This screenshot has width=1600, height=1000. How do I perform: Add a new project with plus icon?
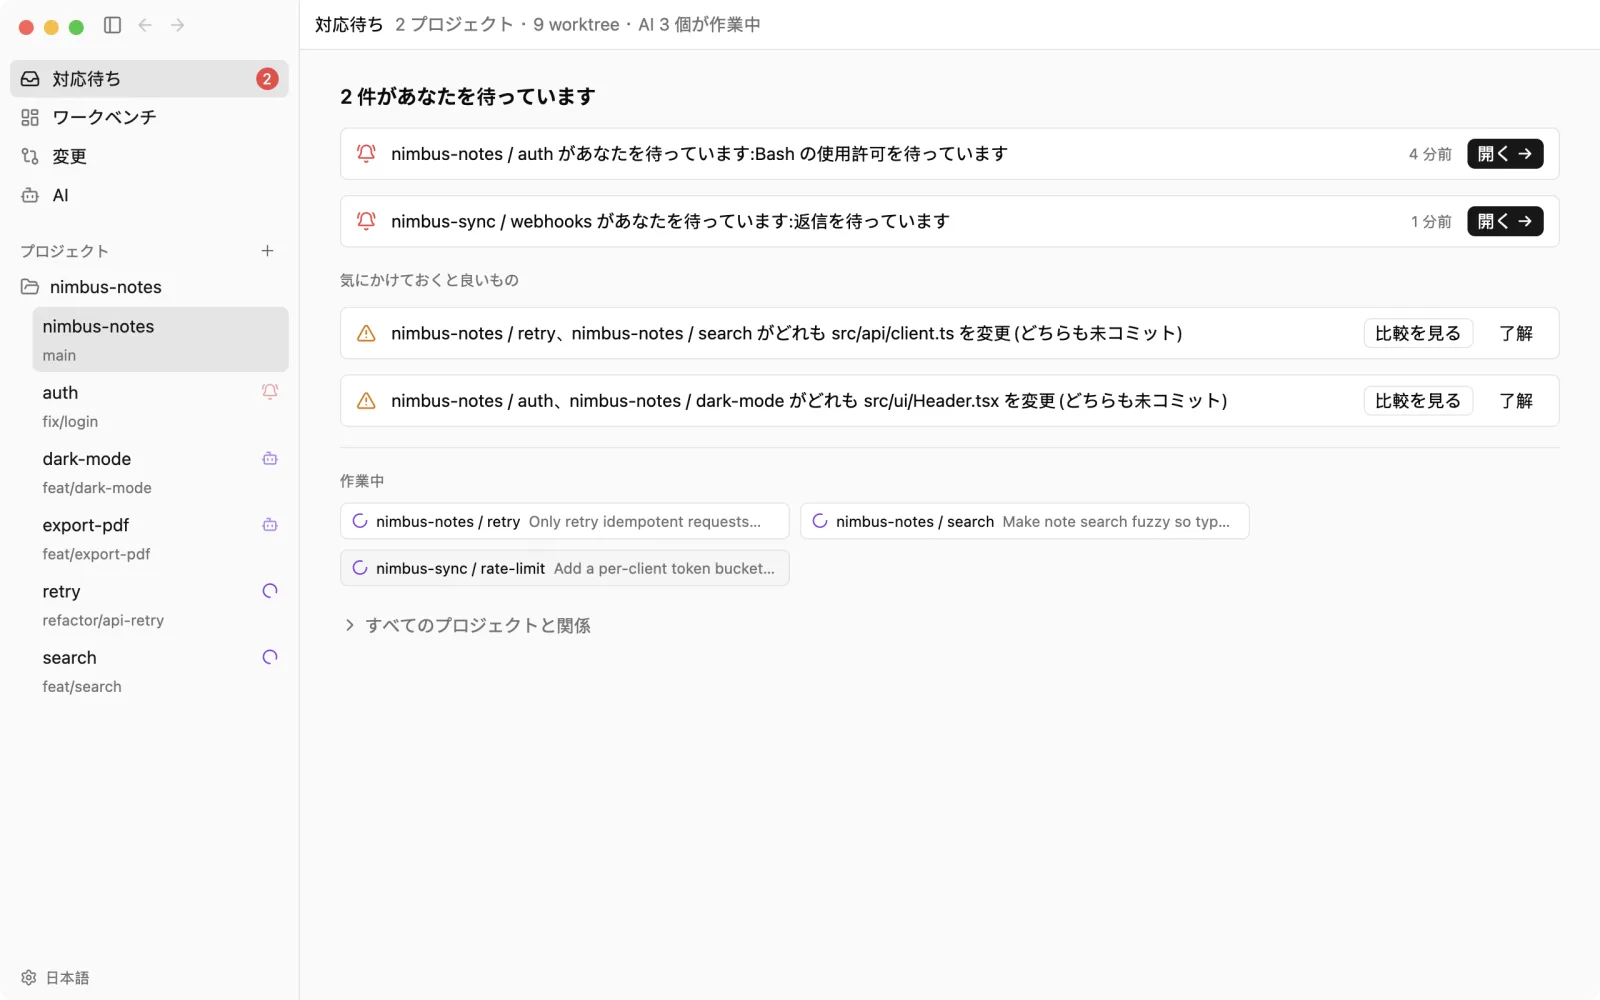267,251
